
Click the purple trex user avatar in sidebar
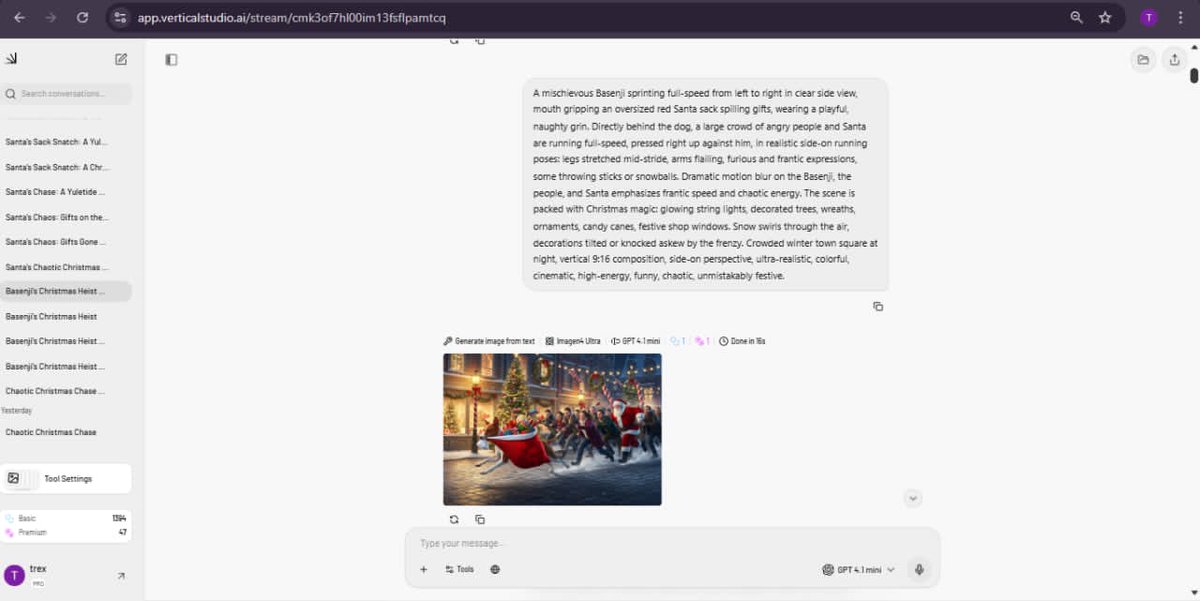[x=14, y=575]
